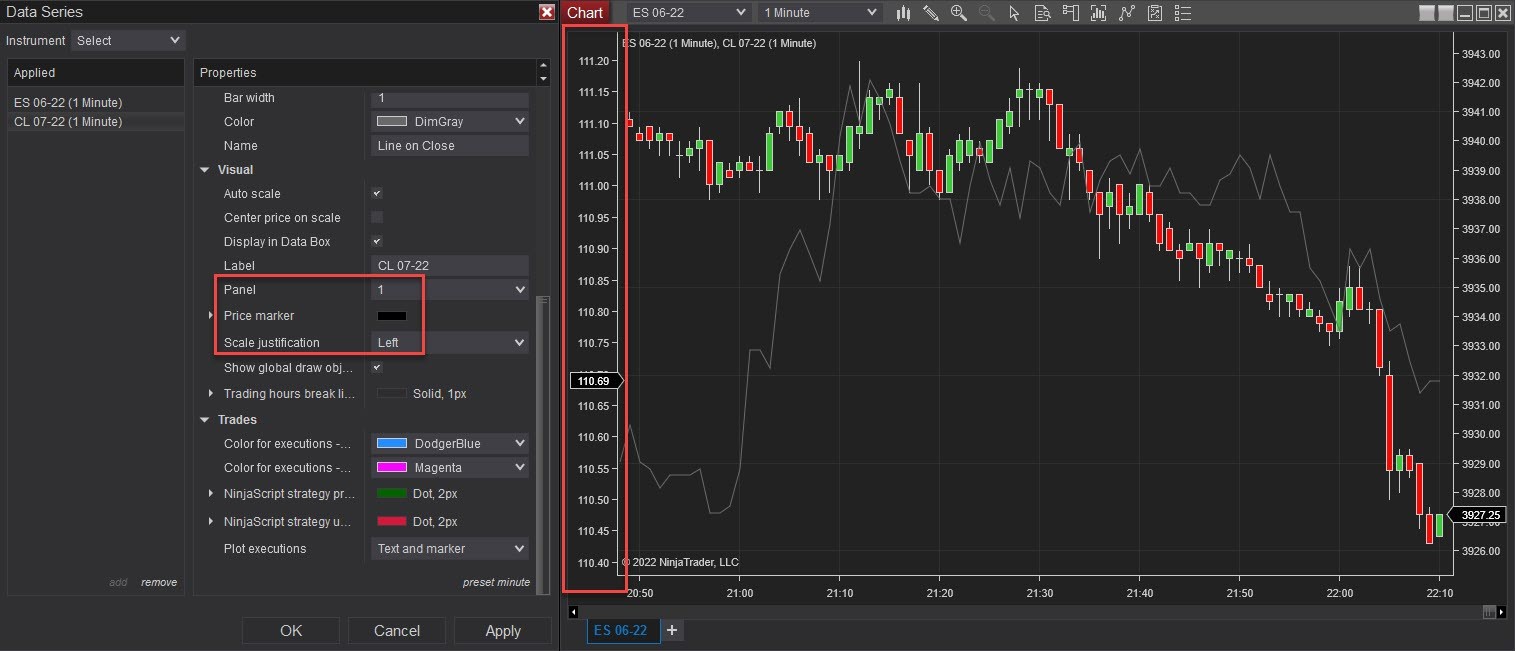Switch to the ES 06-22 chart tab
Screen dimensions: 1515x651
point(623,631)
